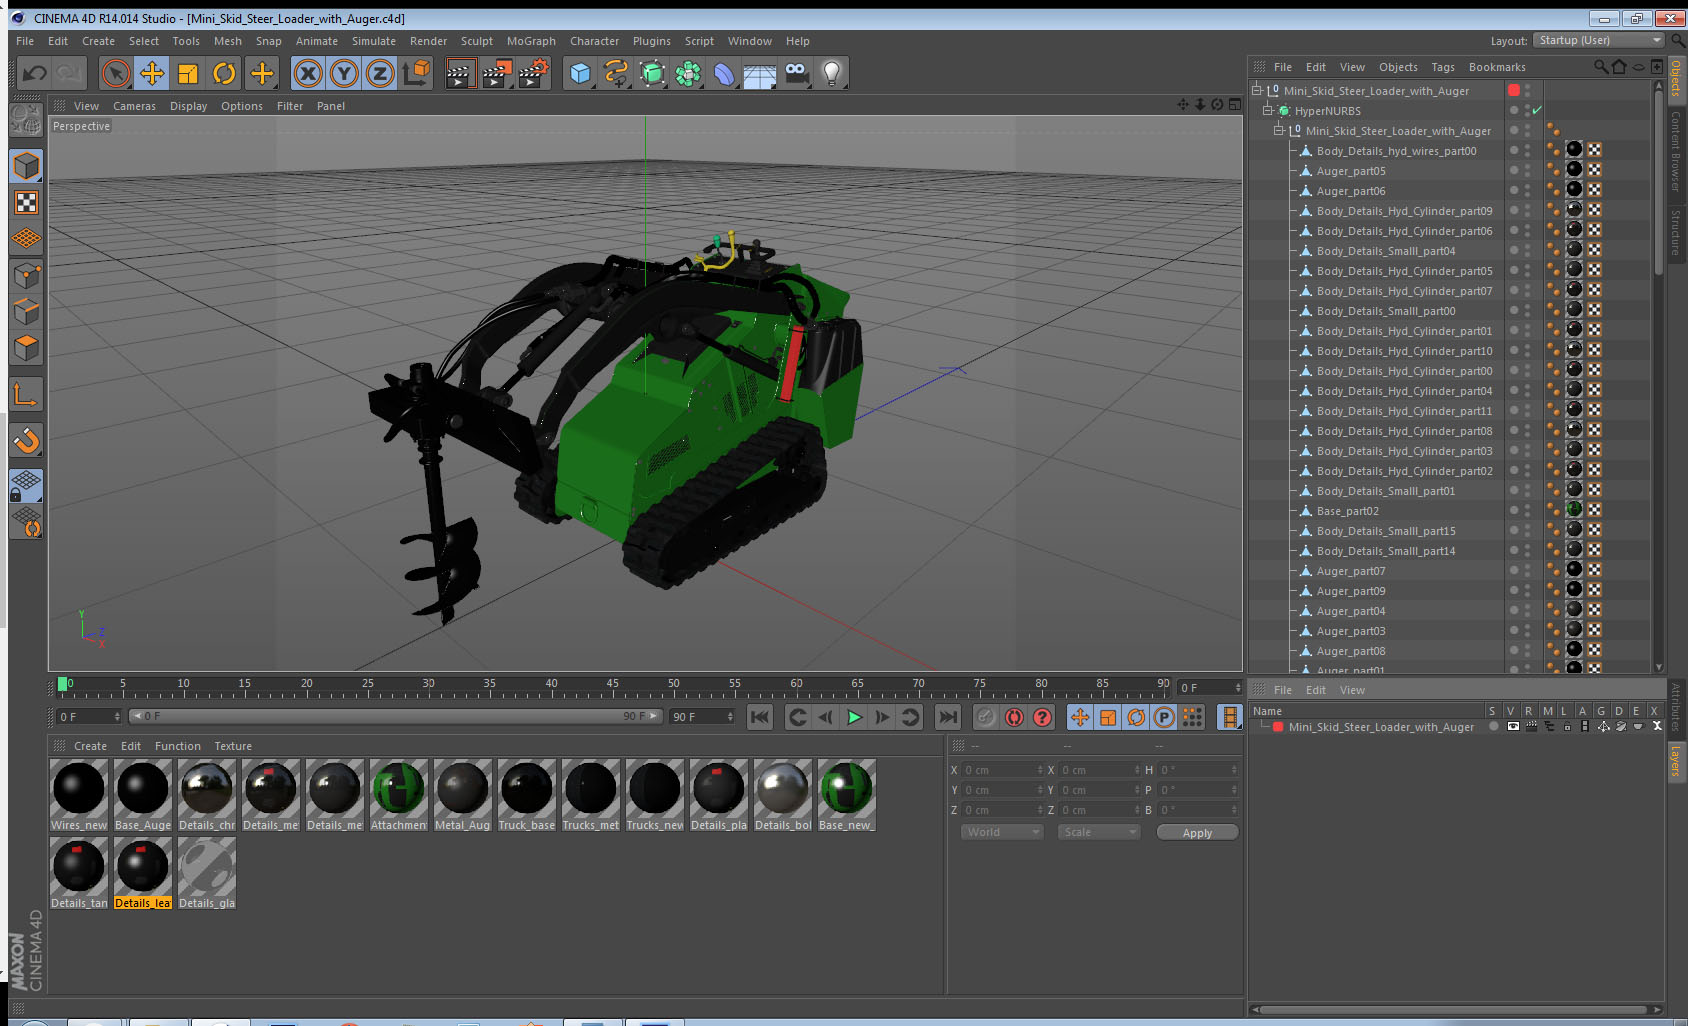This screenshot has height=1026, width=1688.
Task: Add a Camera object icon
Action: tap(796, 73)
